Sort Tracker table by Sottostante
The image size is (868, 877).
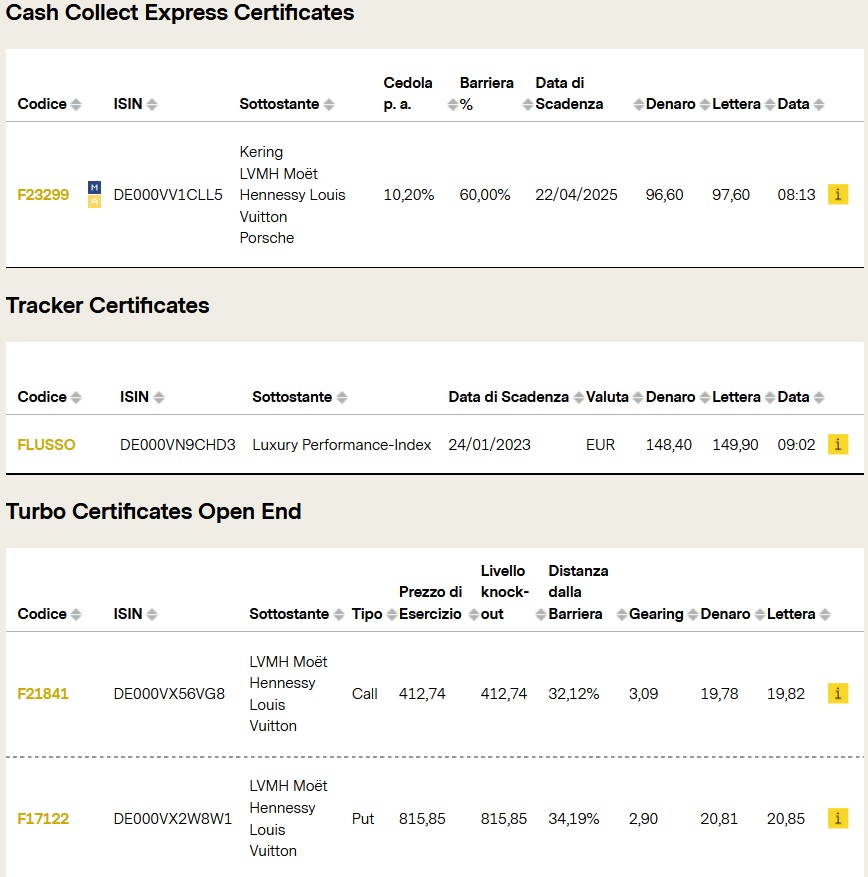point(342,398)
